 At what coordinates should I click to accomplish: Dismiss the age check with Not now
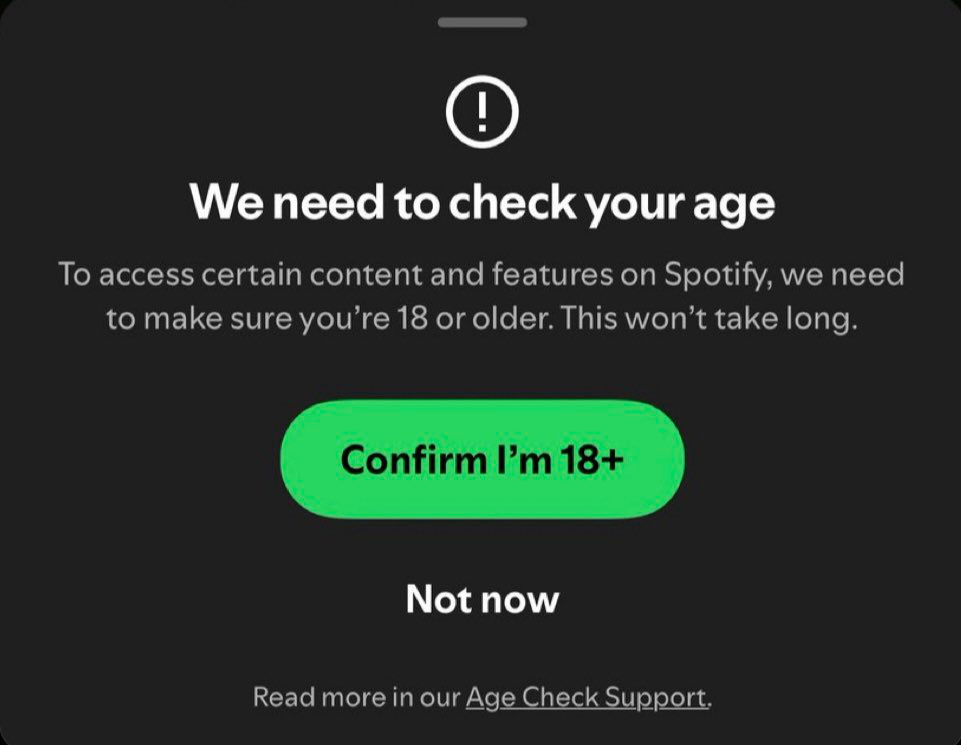point(482,599)
